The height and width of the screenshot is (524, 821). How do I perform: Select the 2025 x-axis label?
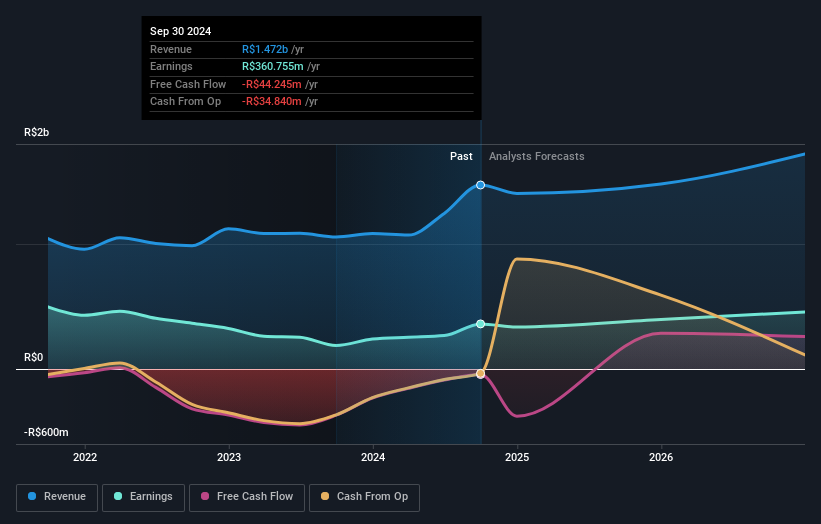pyautogui.click(x=517, y=457)
